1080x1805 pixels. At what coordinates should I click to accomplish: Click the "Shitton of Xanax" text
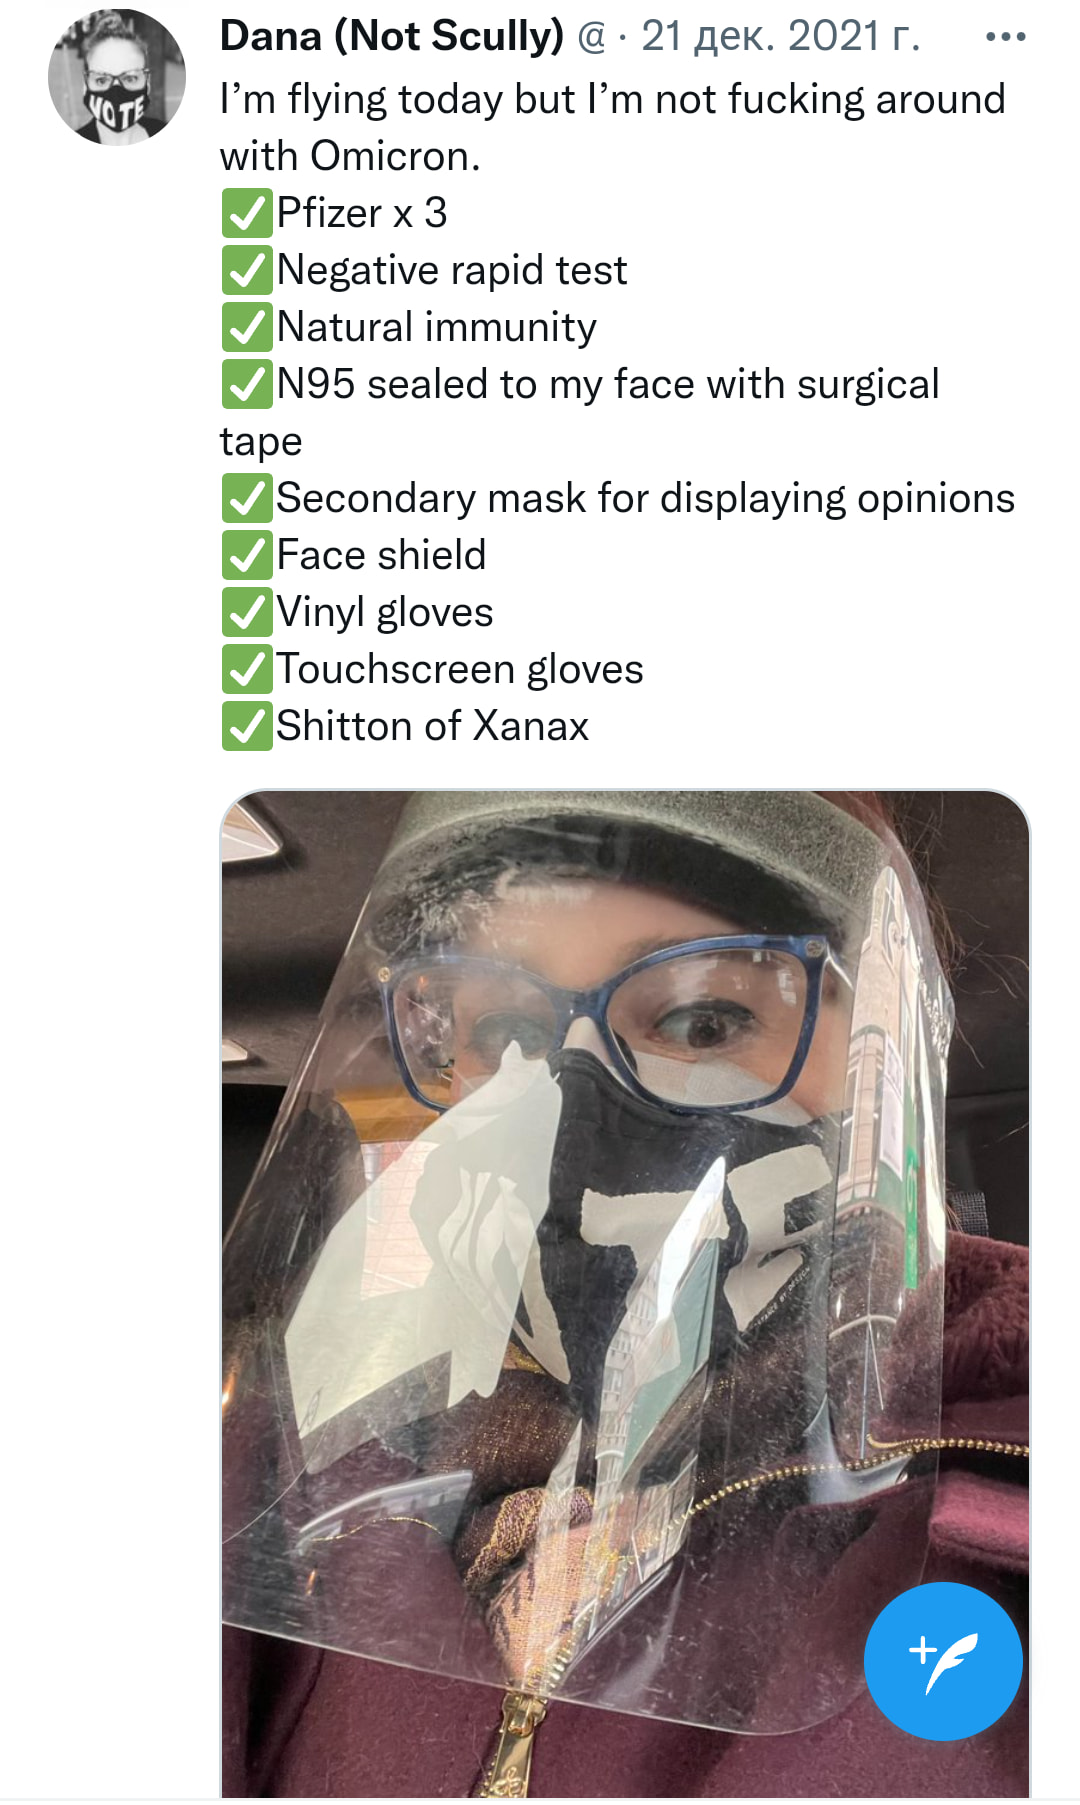coord(433,726)
